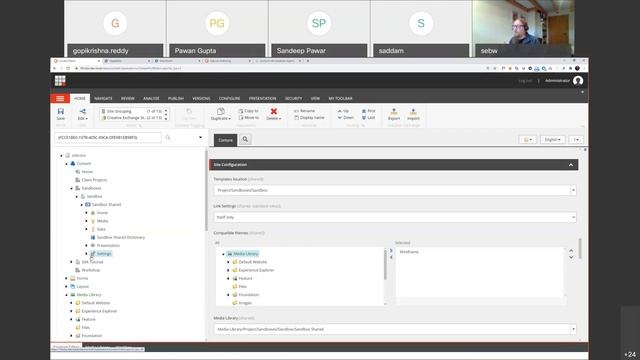
Task: Open the red Sitecore hamburger menu
Action: pos(60,98)
